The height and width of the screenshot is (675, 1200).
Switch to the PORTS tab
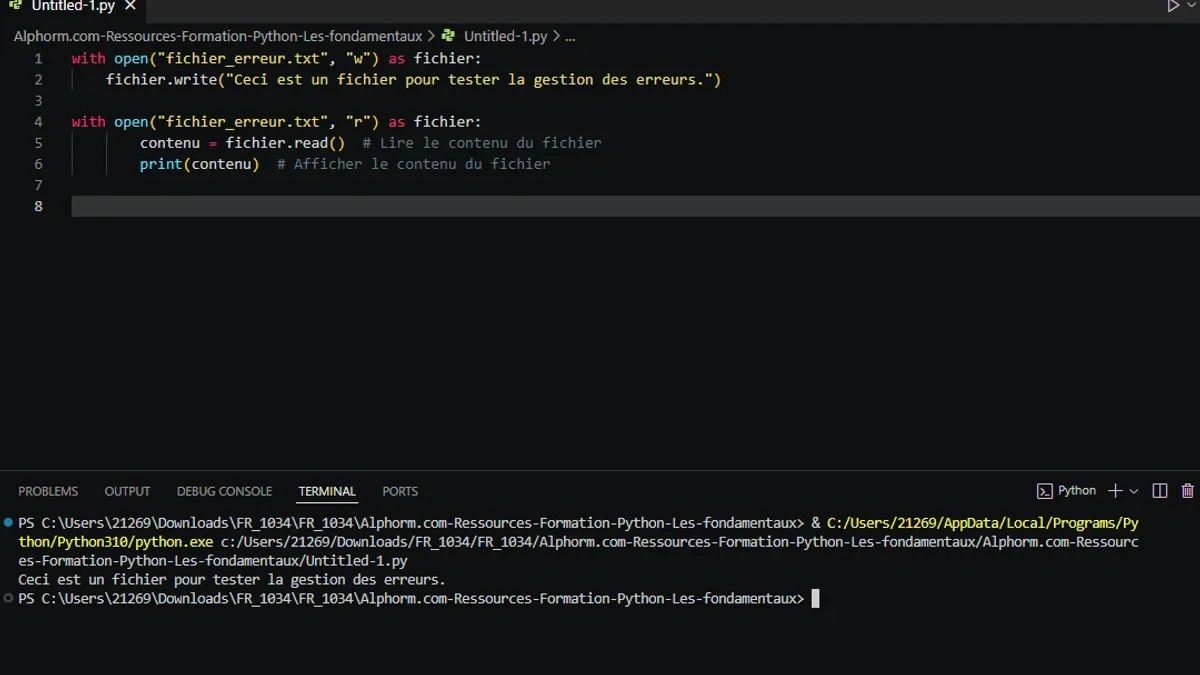[400, 491]
